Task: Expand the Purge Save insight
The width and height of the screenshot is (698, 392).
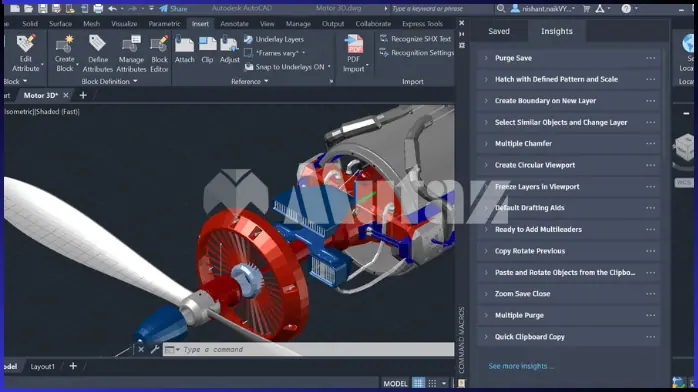Action: (x=486, y=58)
